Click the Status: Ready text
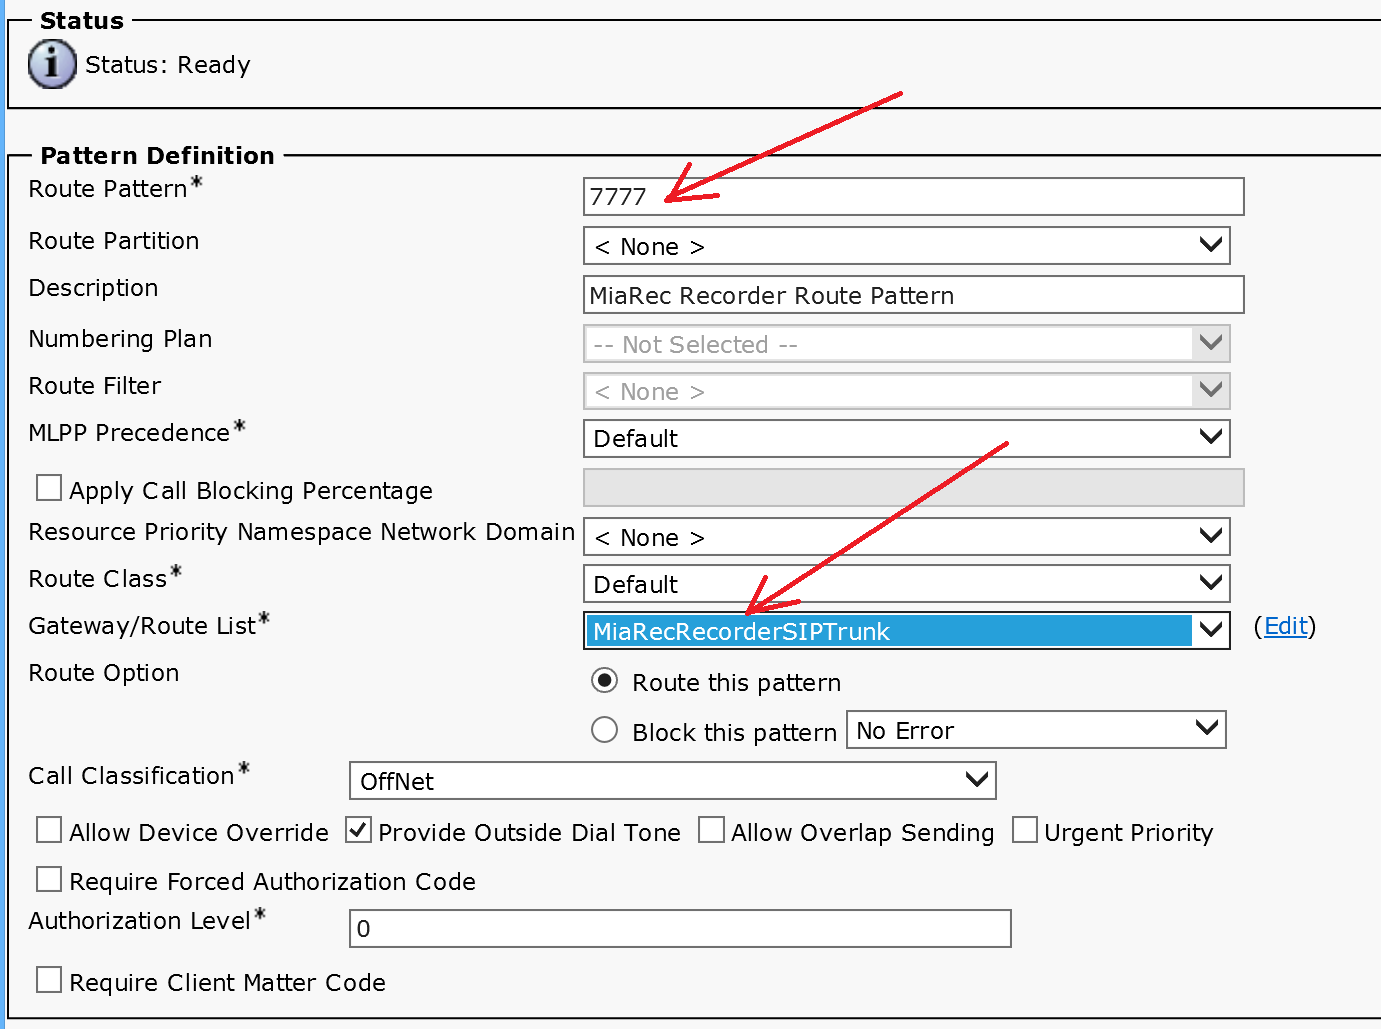 (168, 65)
